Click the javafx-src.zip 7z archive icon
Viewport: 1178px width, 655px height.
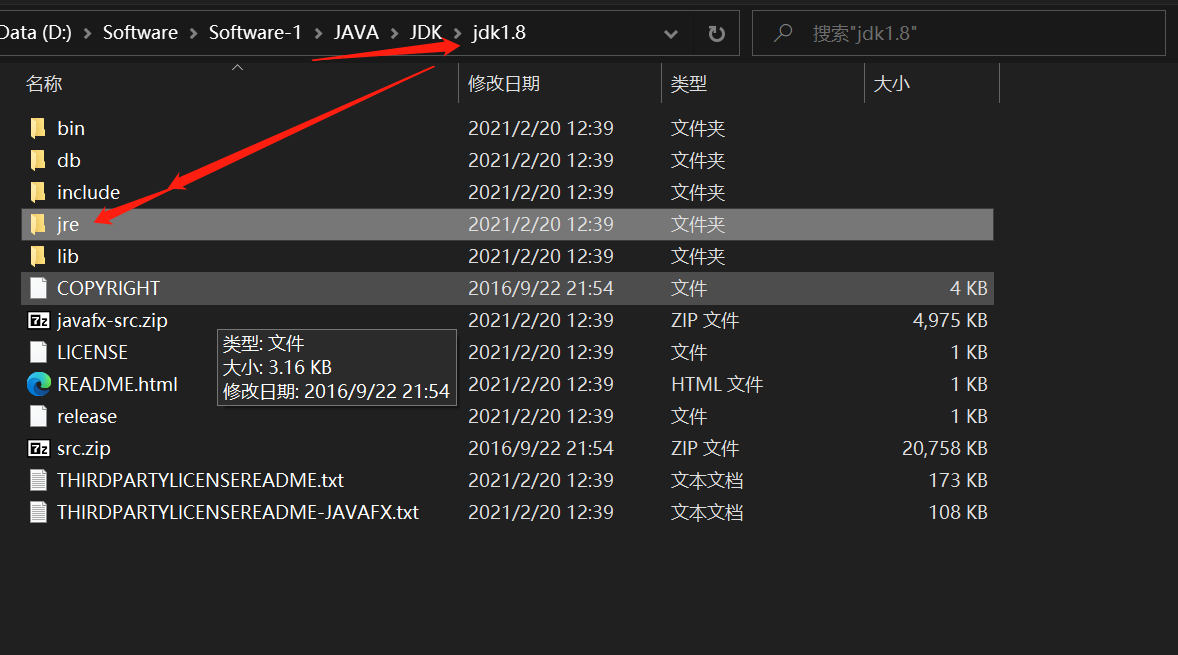38,321
